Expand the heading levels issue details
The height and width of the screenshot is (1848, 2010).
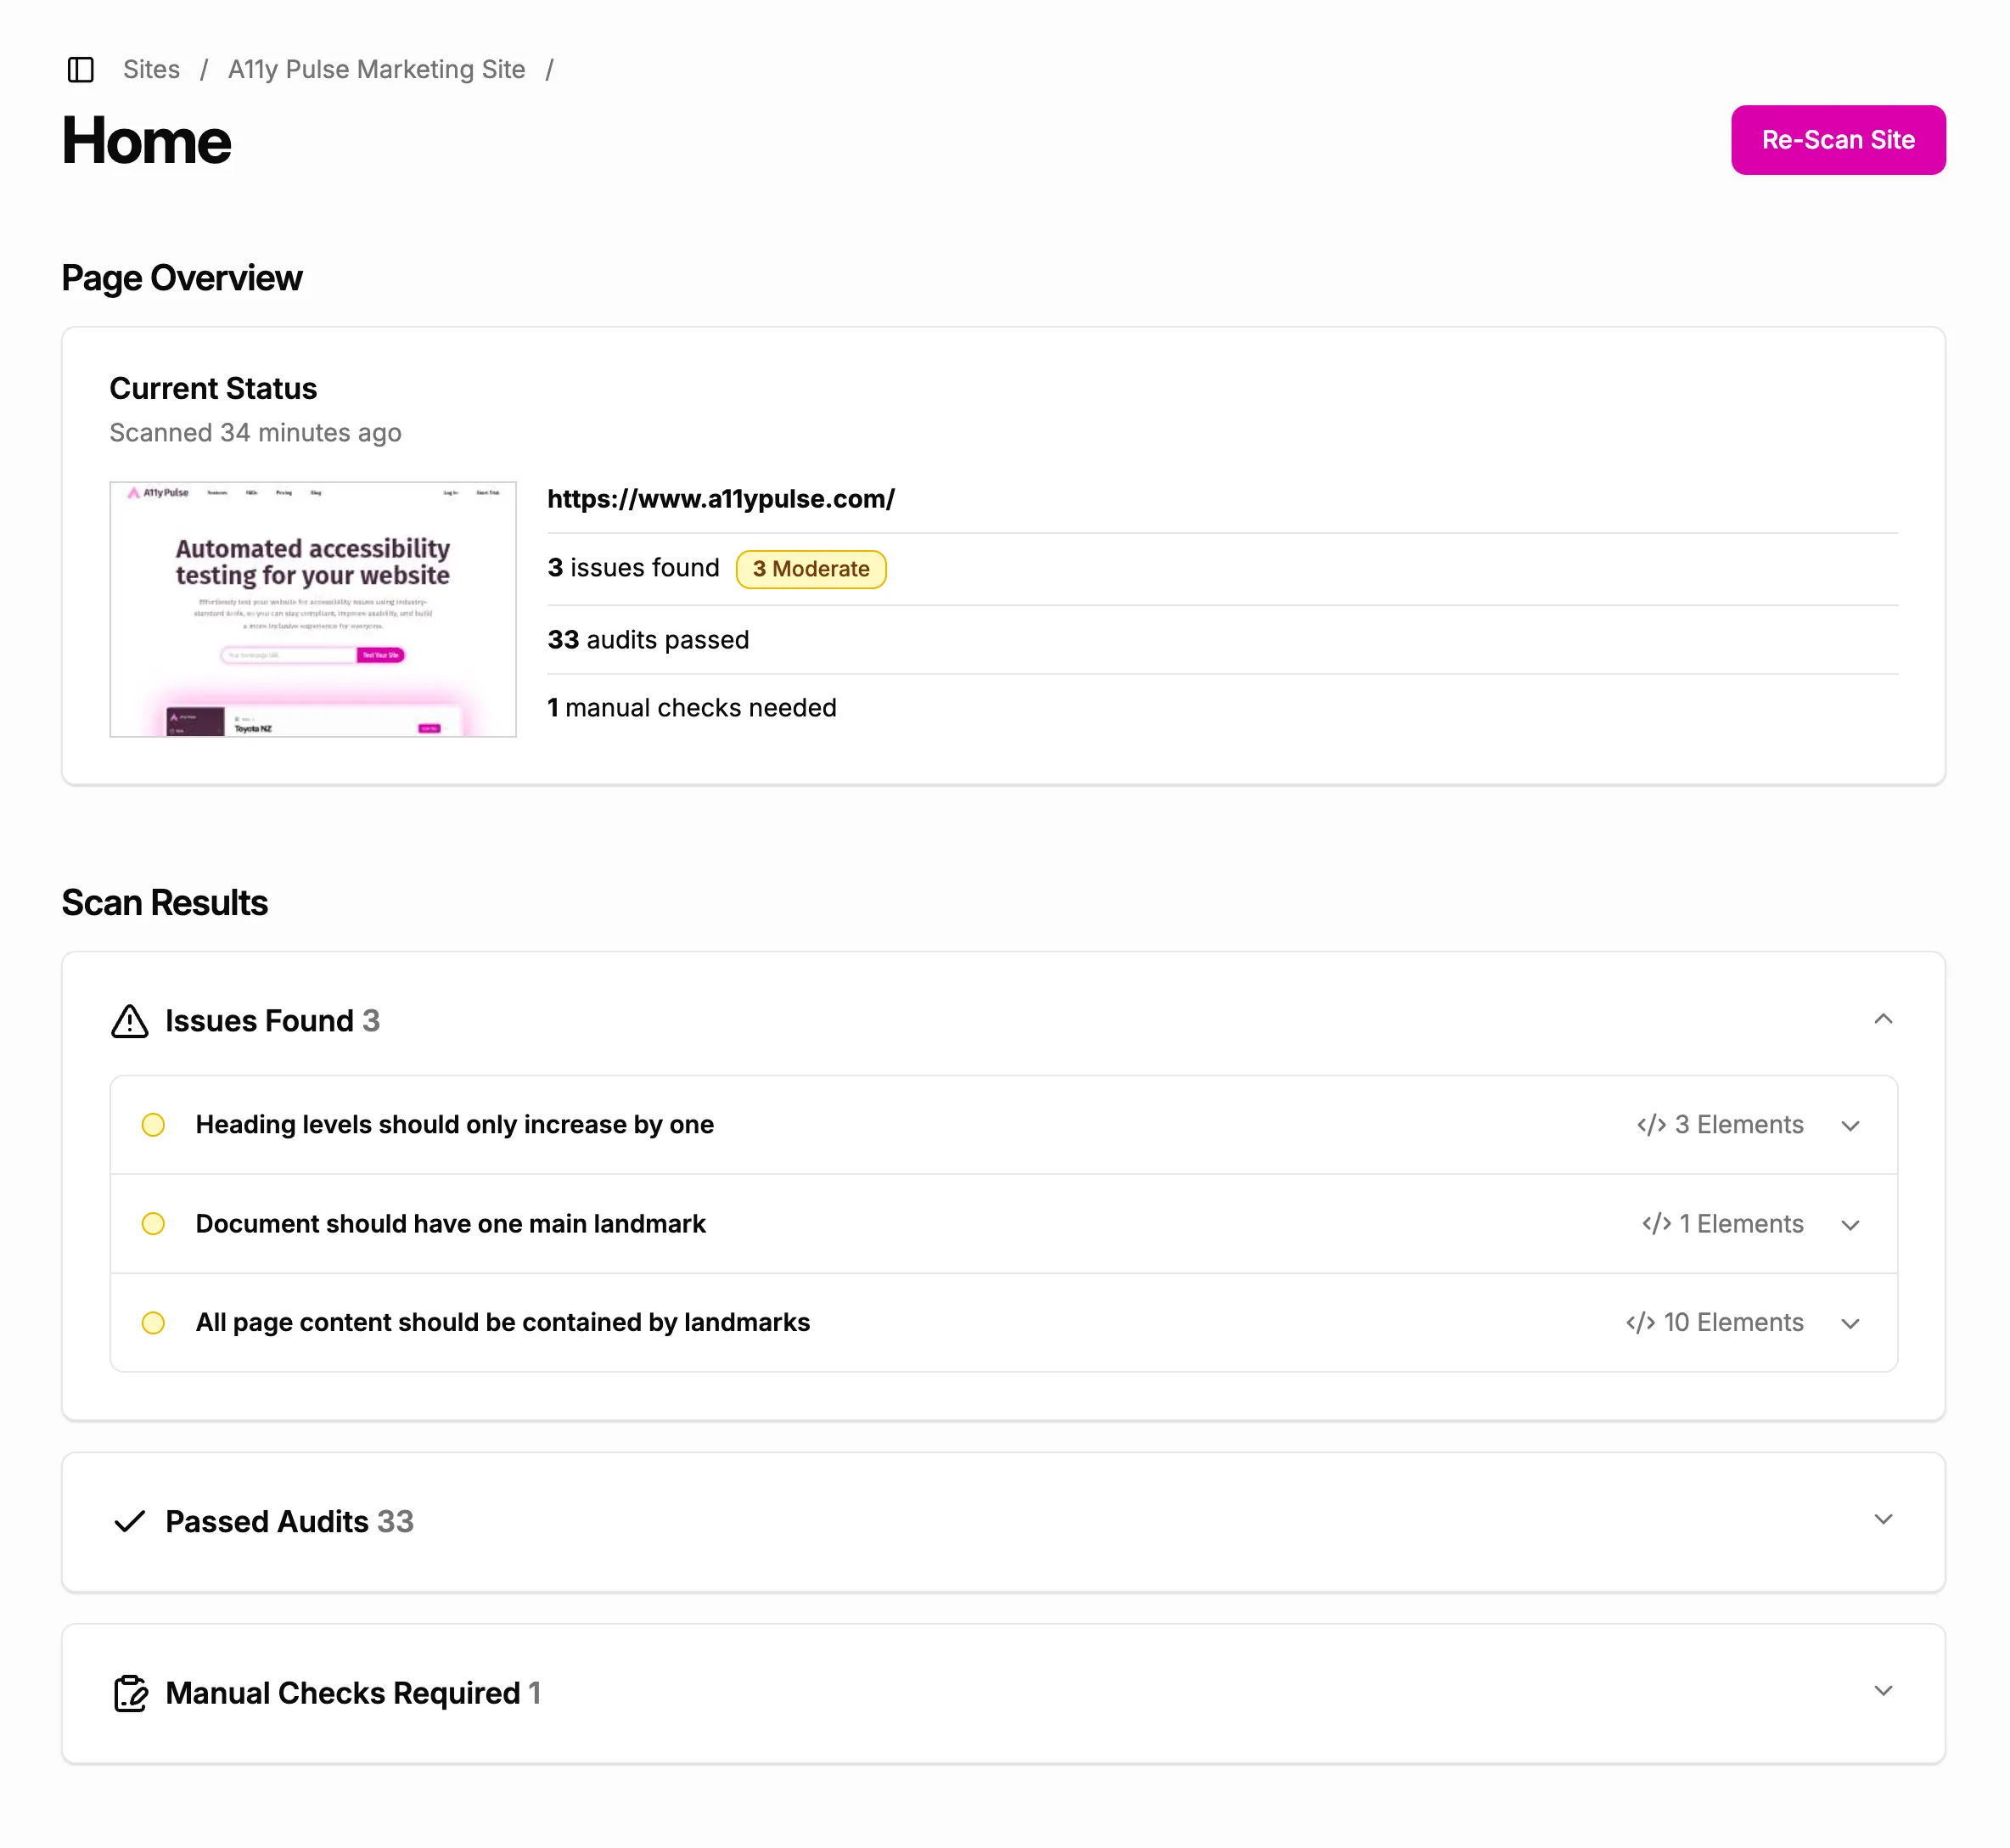pyautogui.click(x=1851, y=1125)
